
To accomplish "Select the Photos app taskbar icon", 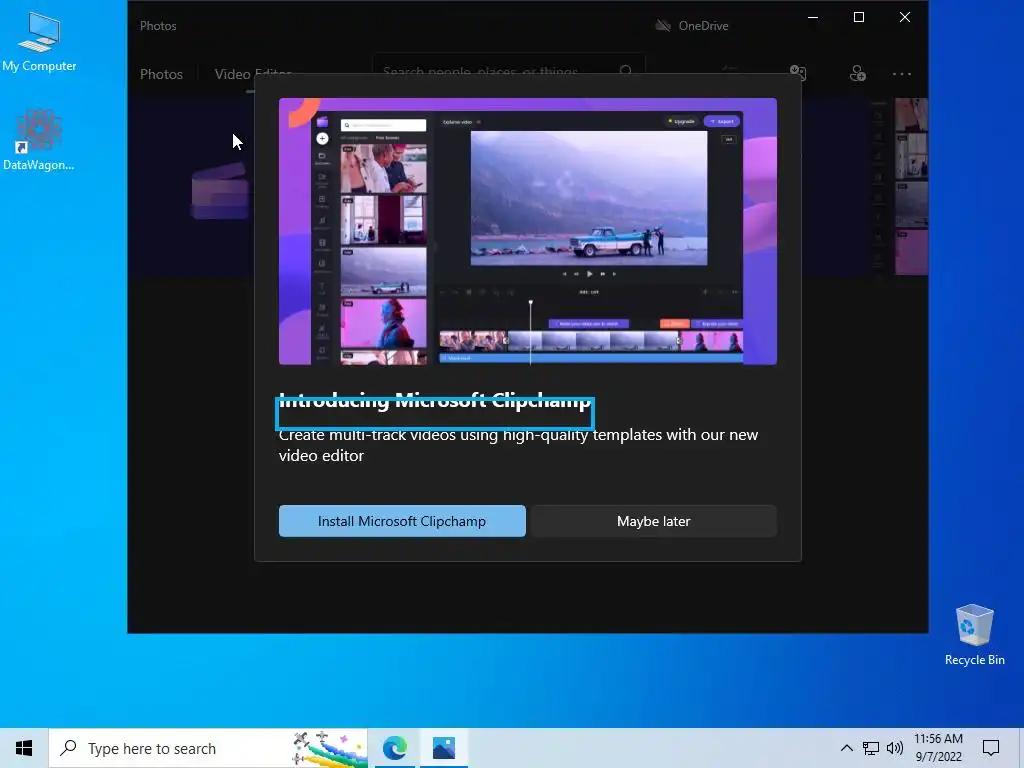I will pos(443,748).
